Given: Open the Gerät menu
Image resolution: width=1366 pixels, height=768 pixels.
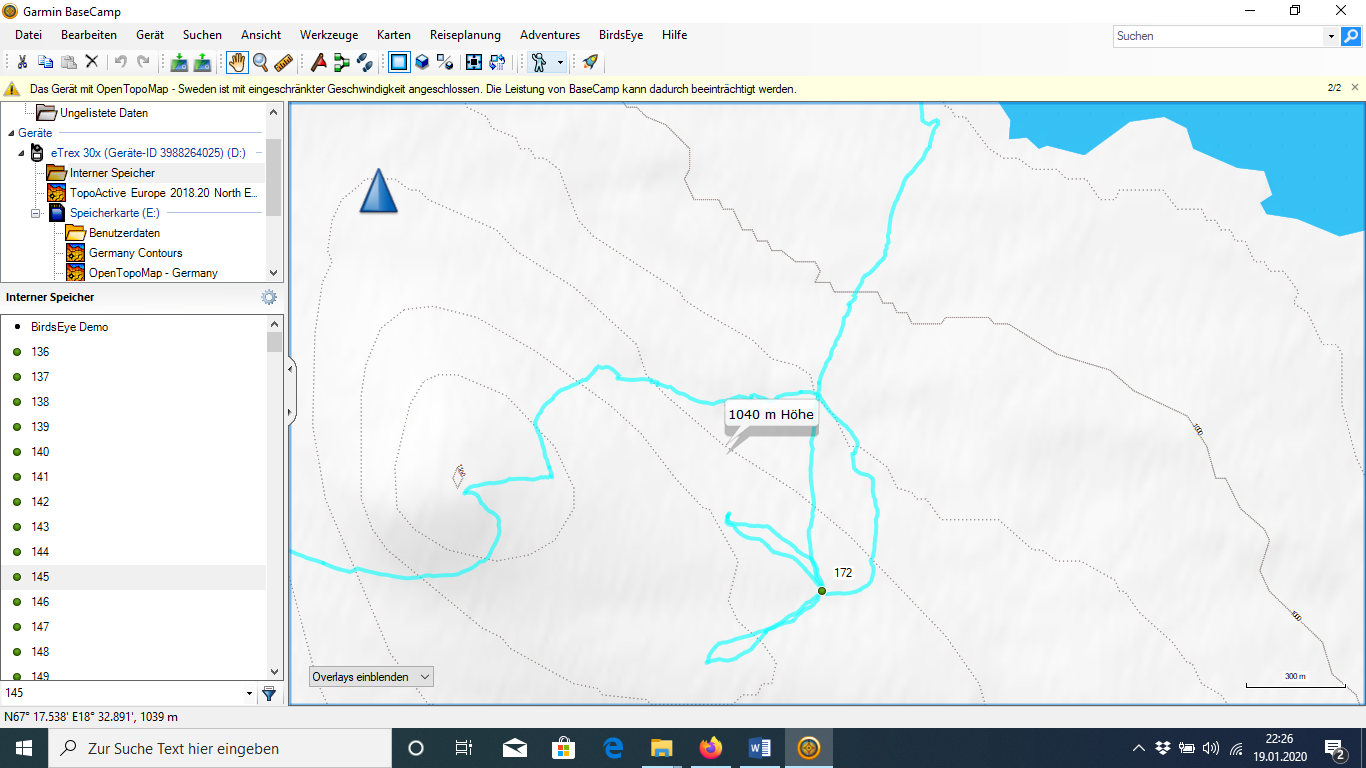Looking at the screenshot, I should (150, 35).
